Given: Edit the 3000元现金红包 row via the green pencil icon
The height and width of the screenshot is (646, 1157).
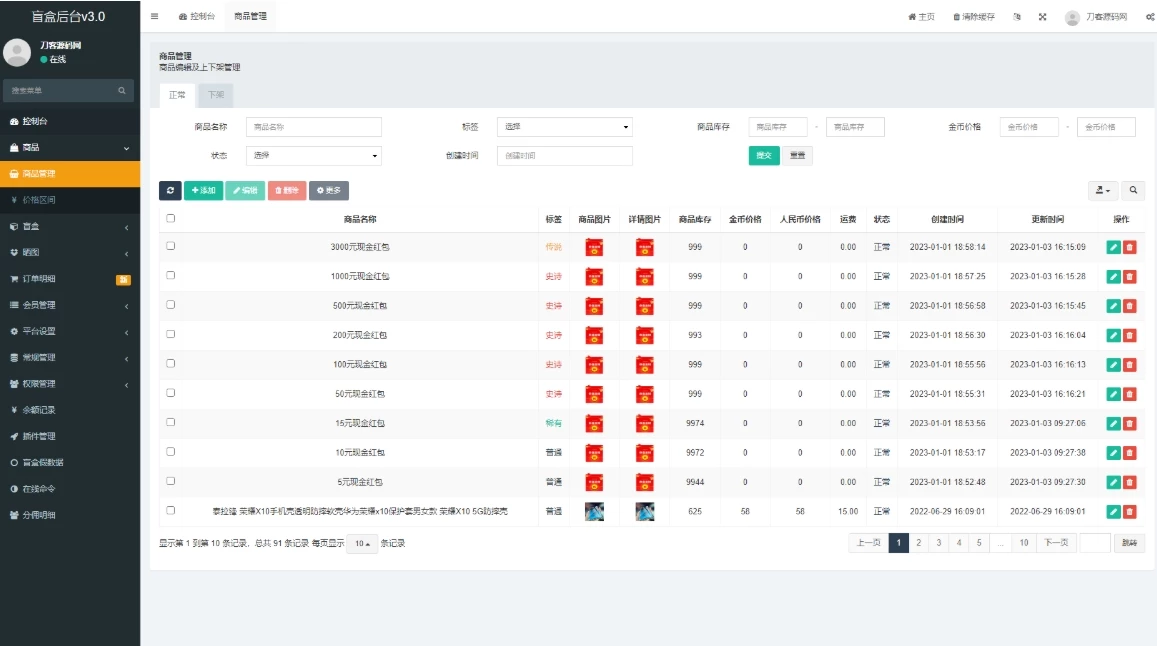Looking at the screenshot, I should tap(1113, 247).
